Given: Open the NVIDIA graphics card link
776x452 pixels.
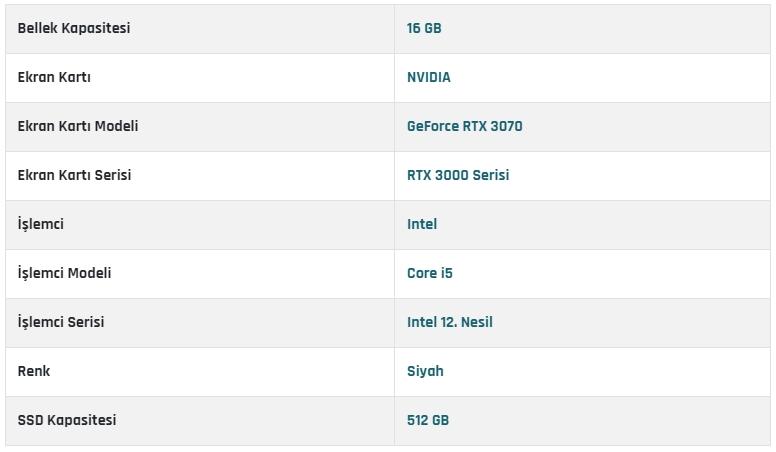Looking at the screenshot, I should tap(429, 77).
